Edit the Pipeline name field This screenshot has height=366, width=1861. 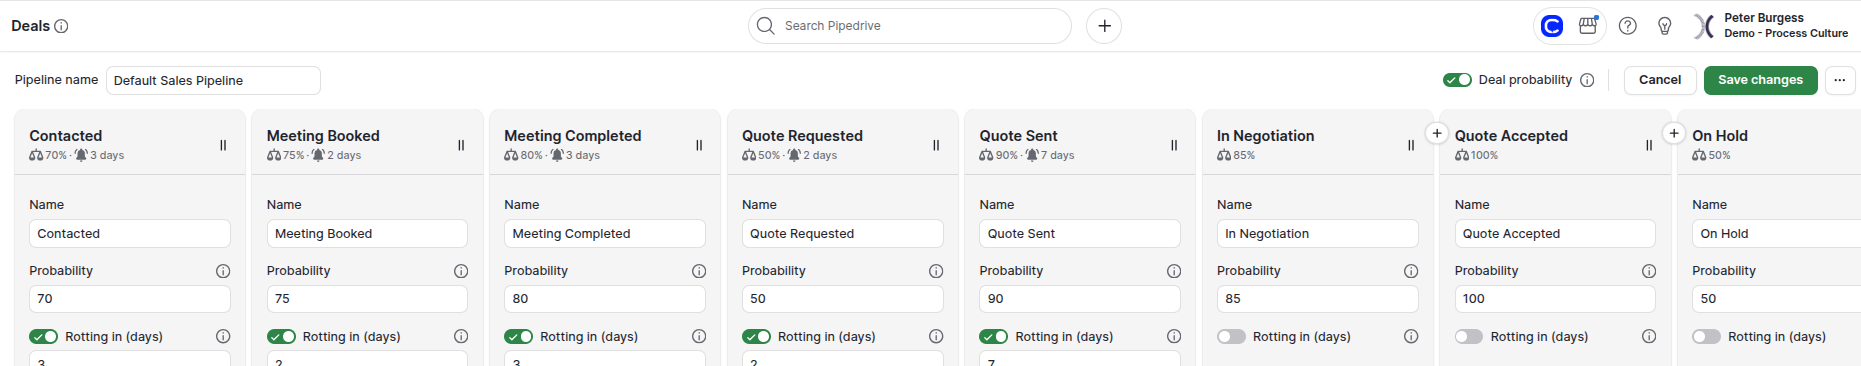[213, 80]
